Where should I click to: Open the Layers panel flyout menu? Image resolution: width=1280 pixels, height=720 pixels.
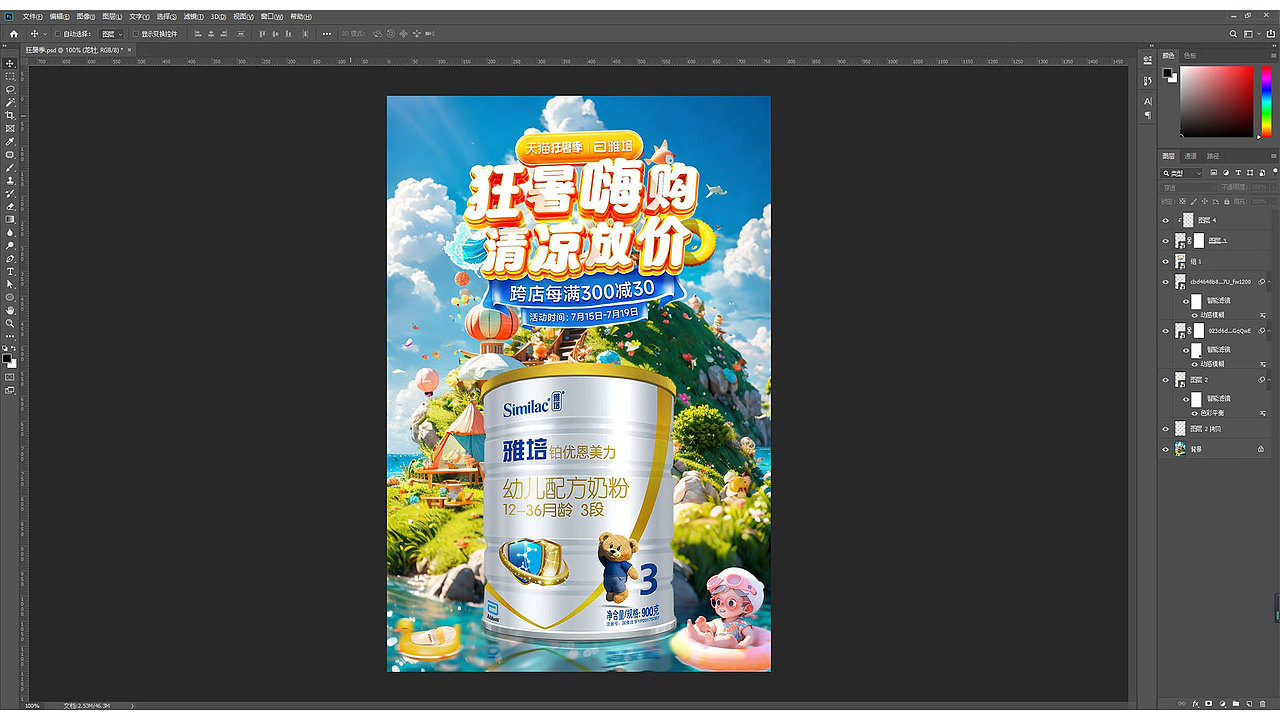pyautogui.click(x=1273, y=156)
